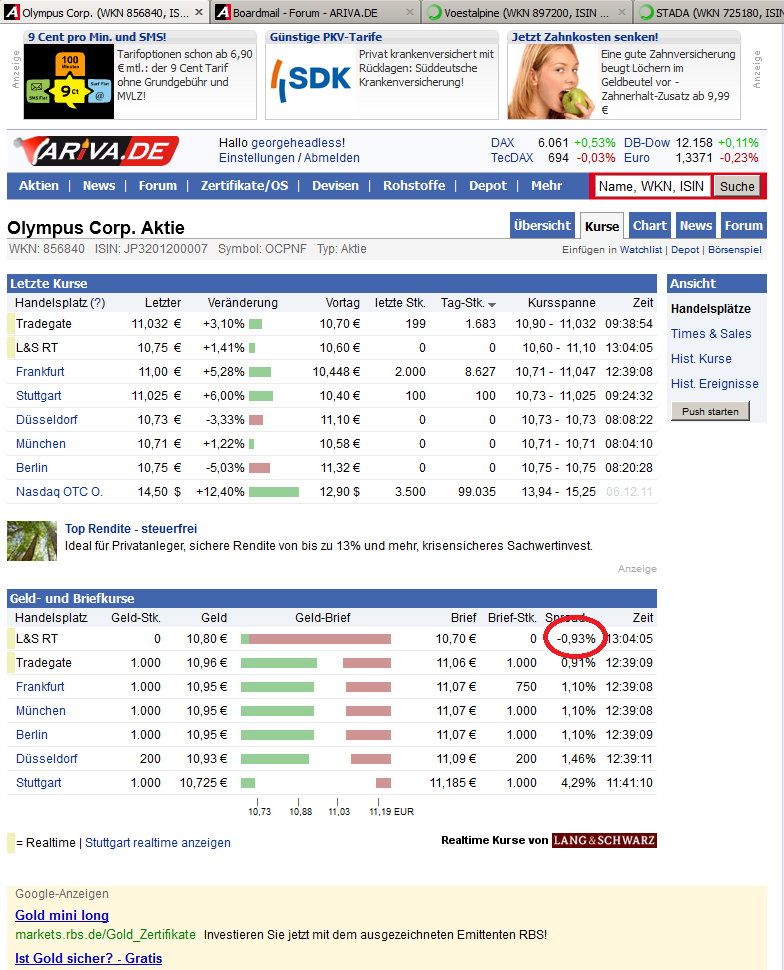Switch to the stock News tab
Viewport: 784px width, 970px height.
point(696,226)
